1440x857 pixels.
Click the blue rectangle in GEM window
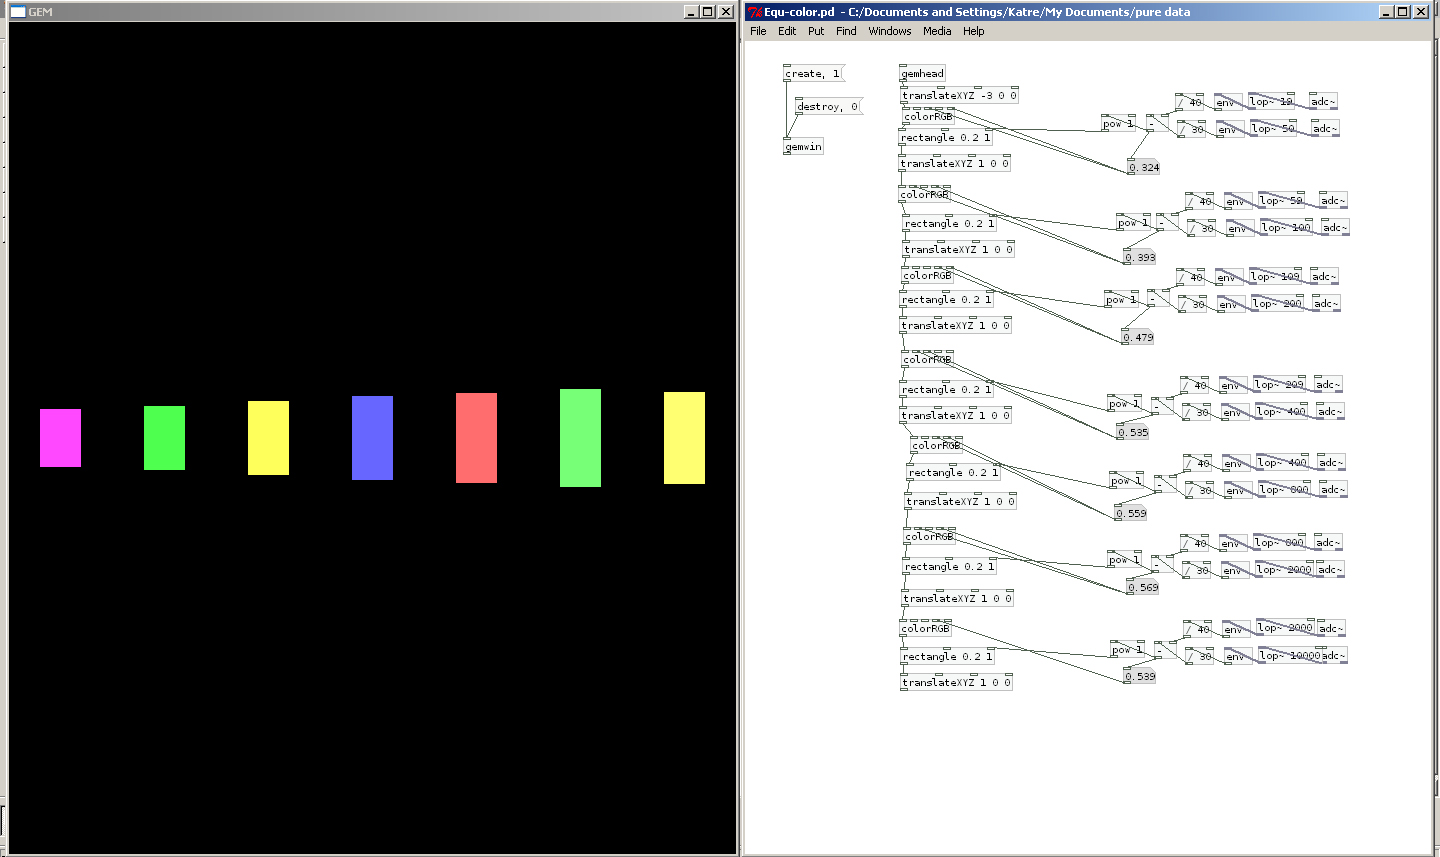(372, 438)
